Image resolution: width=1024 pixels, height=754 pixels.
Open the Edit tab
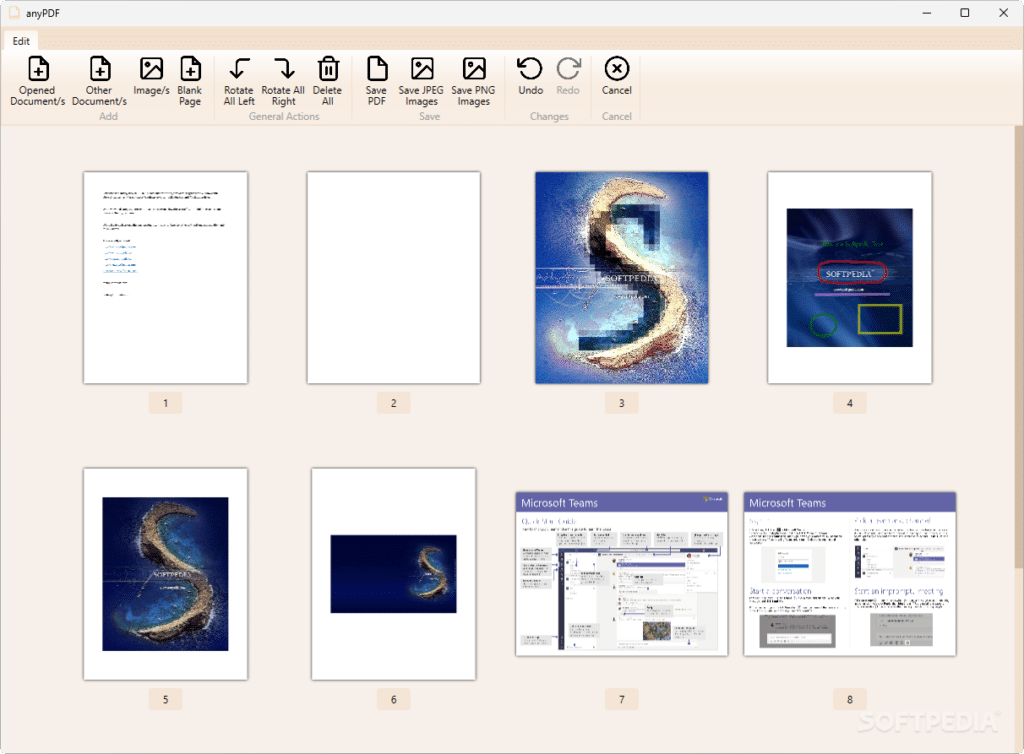(21, 41)
